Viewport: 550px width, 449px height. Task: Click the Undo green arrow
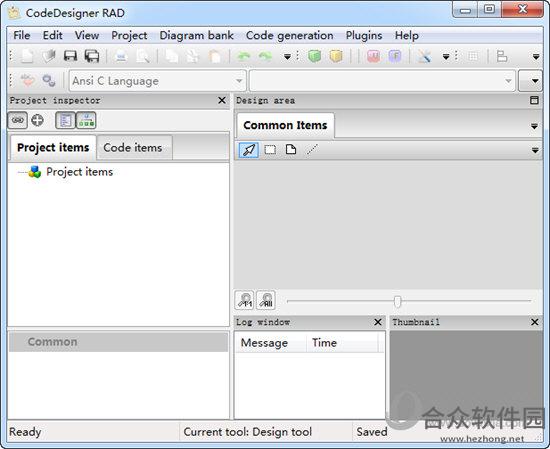(244, 56)
